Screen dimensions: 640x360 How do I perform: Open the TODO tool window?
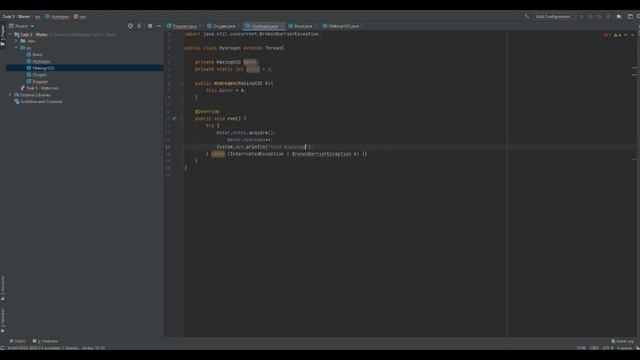point(17,341)
